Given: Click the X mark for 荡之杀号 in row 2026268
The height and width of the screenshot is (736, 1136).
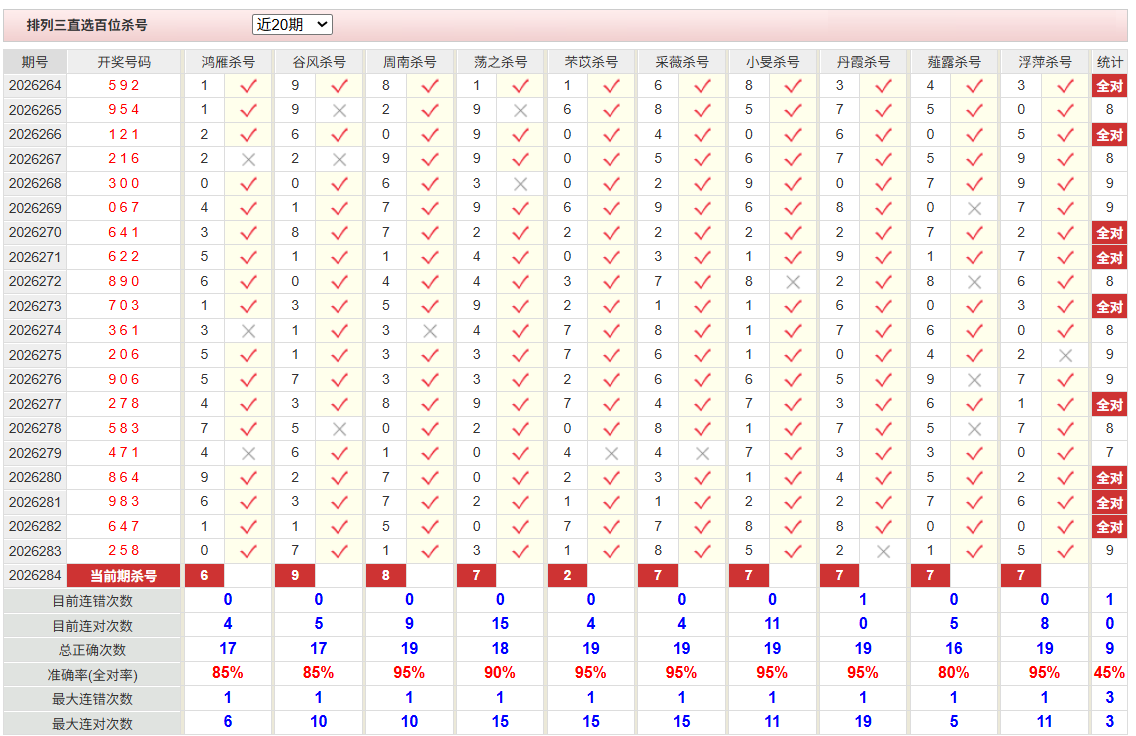Looking at the screenshot, I should tap(520, 184).
